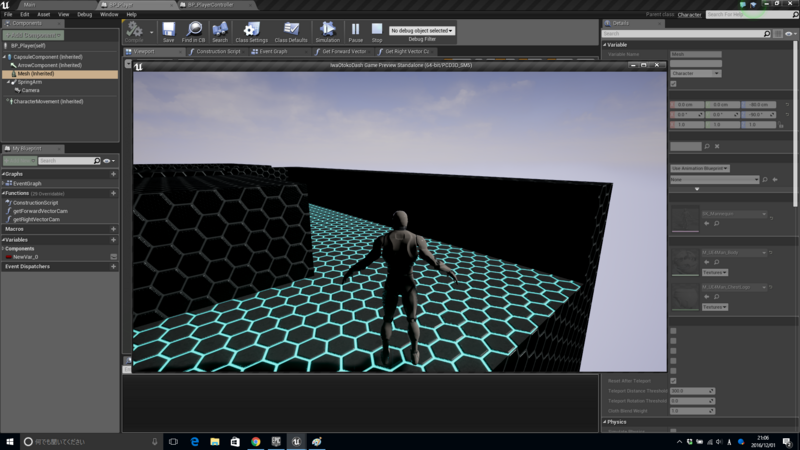This screenshot has width=800, height=450.
Task: Open M_UE4Man_Body material dropdown
Action: [x=734, y=253]
